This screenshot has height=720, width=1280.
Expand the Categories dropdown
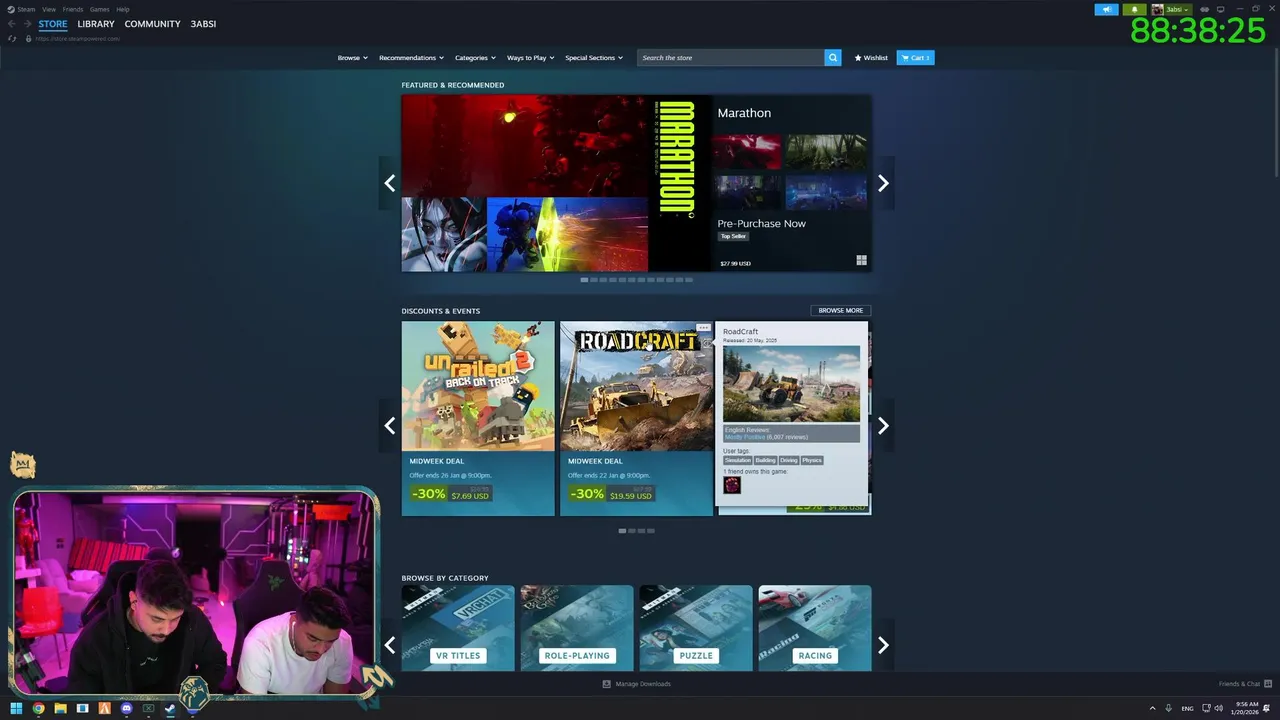click(475, 58)
